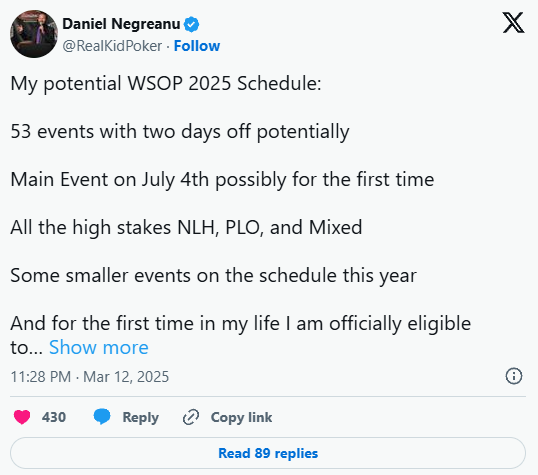Screen dimensions: 538x475
Task: Open the @RealKidPoker handle
Action: [112, 46]
